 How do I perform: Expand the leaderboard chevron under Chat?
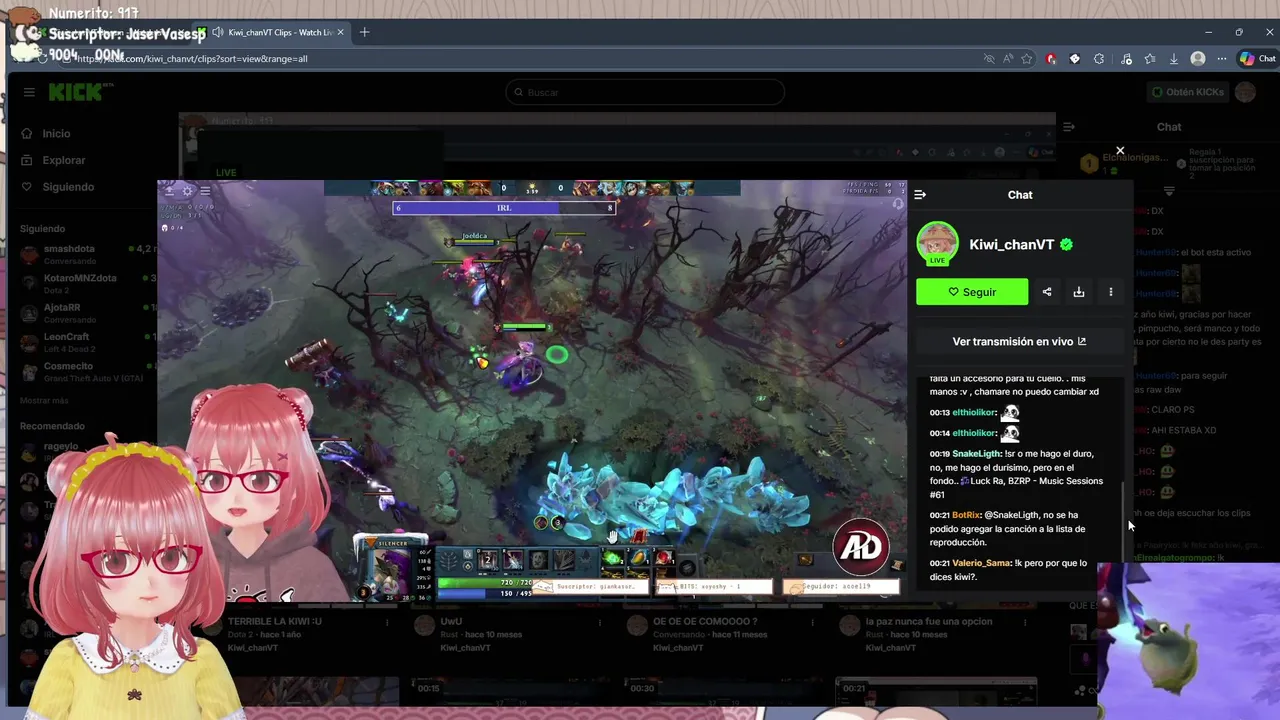[x=1169, y=190]
